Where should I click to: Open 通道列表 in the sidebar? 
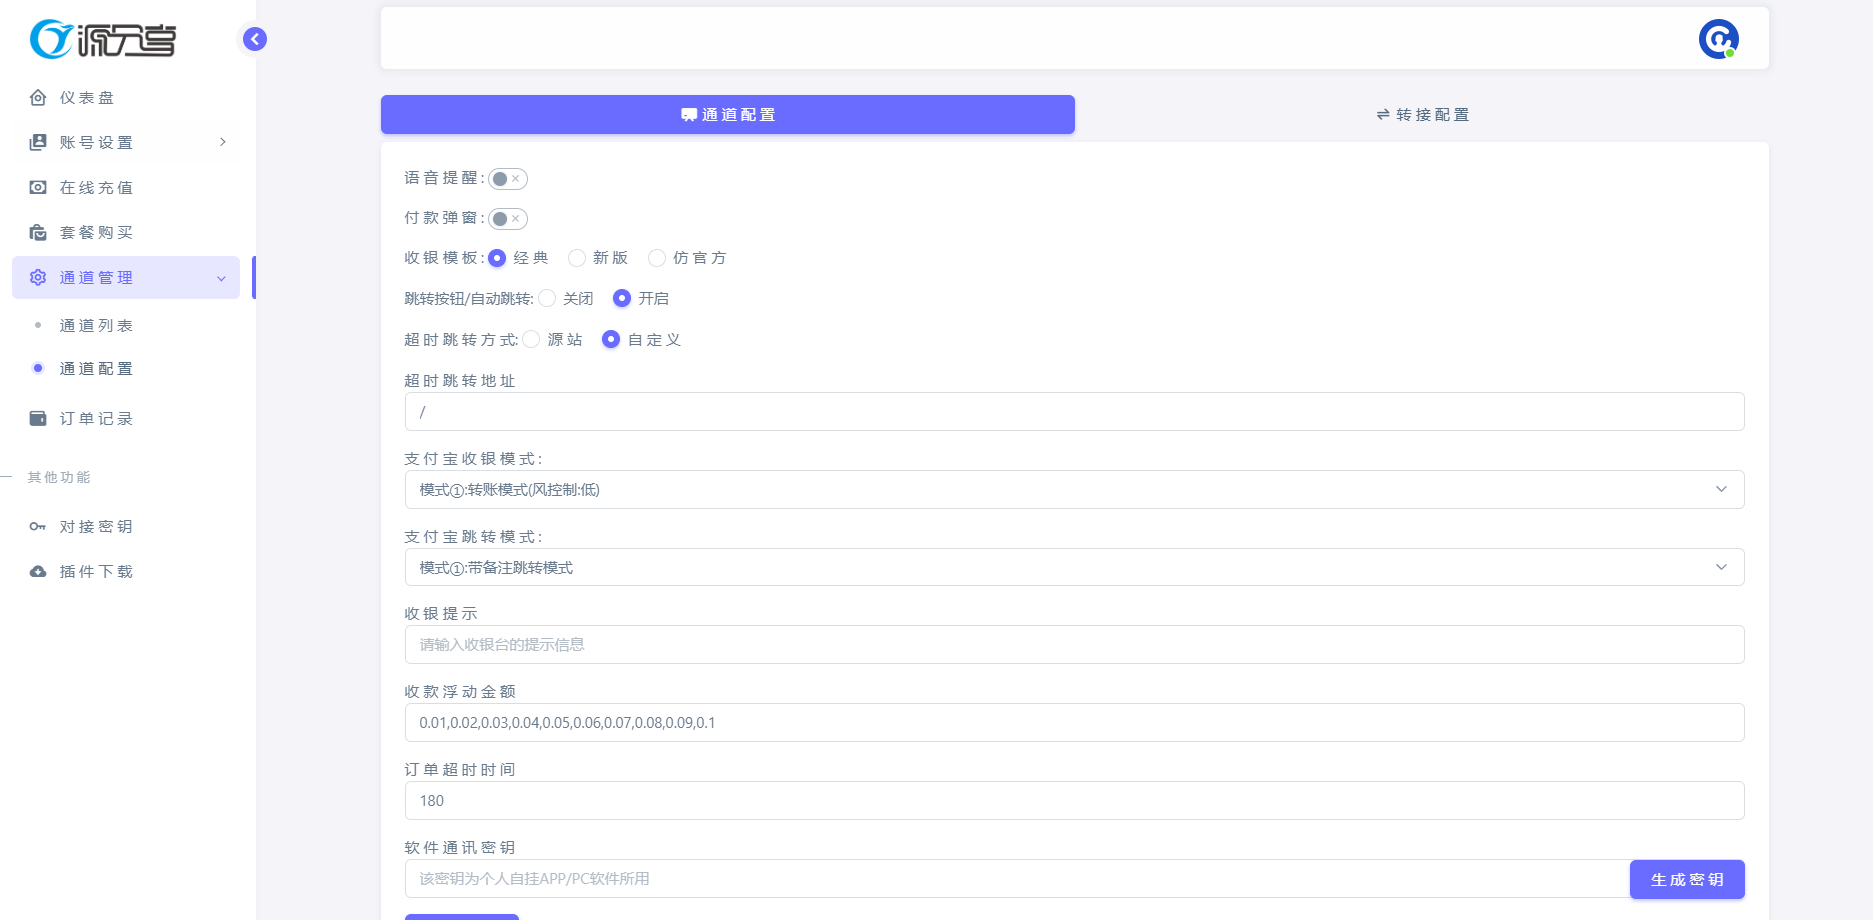pos(96,326)
